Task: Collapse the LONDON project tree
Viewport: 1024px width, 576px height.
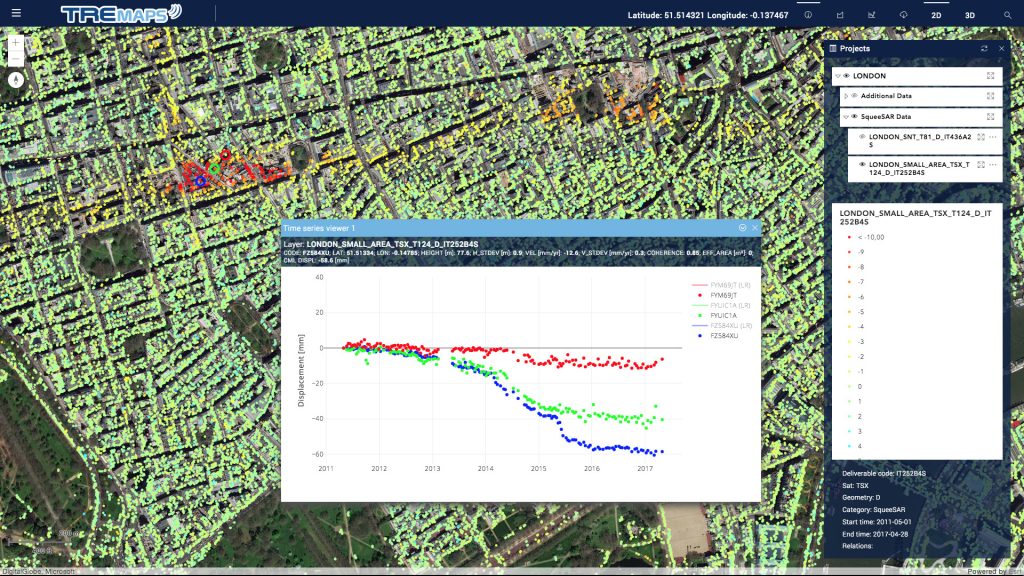Action: point(837,76)
